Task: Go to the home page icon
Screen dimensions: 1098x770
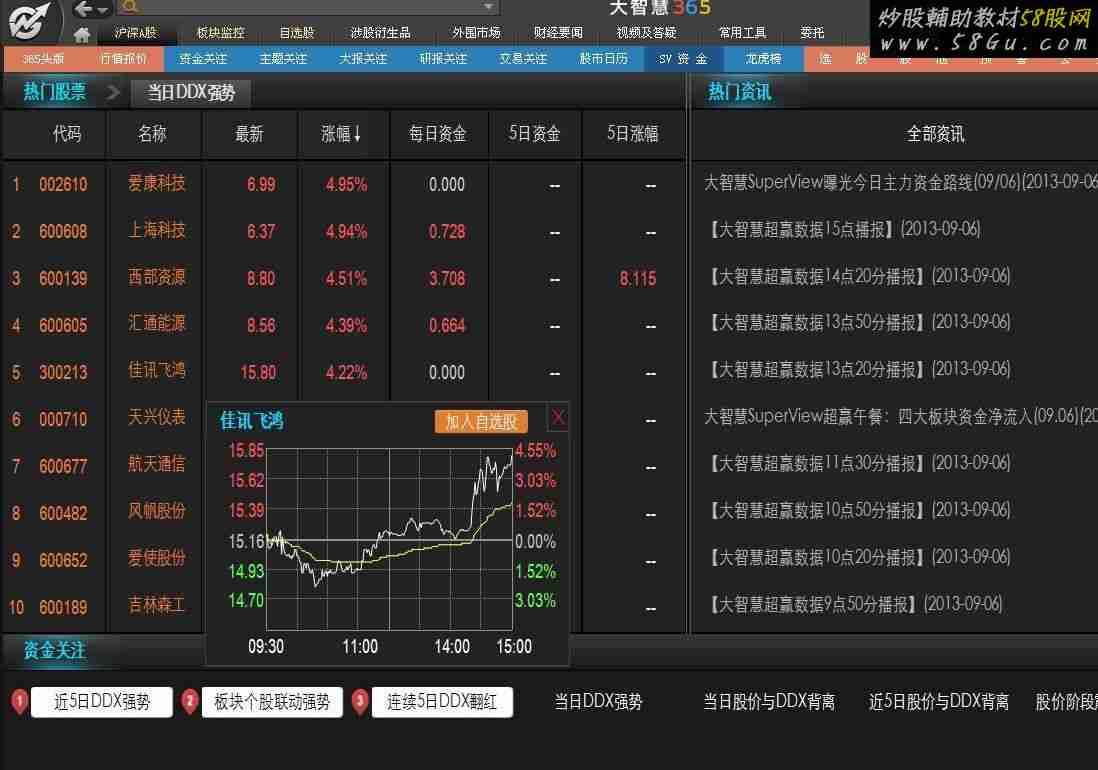Action: (x=82, y=34)
